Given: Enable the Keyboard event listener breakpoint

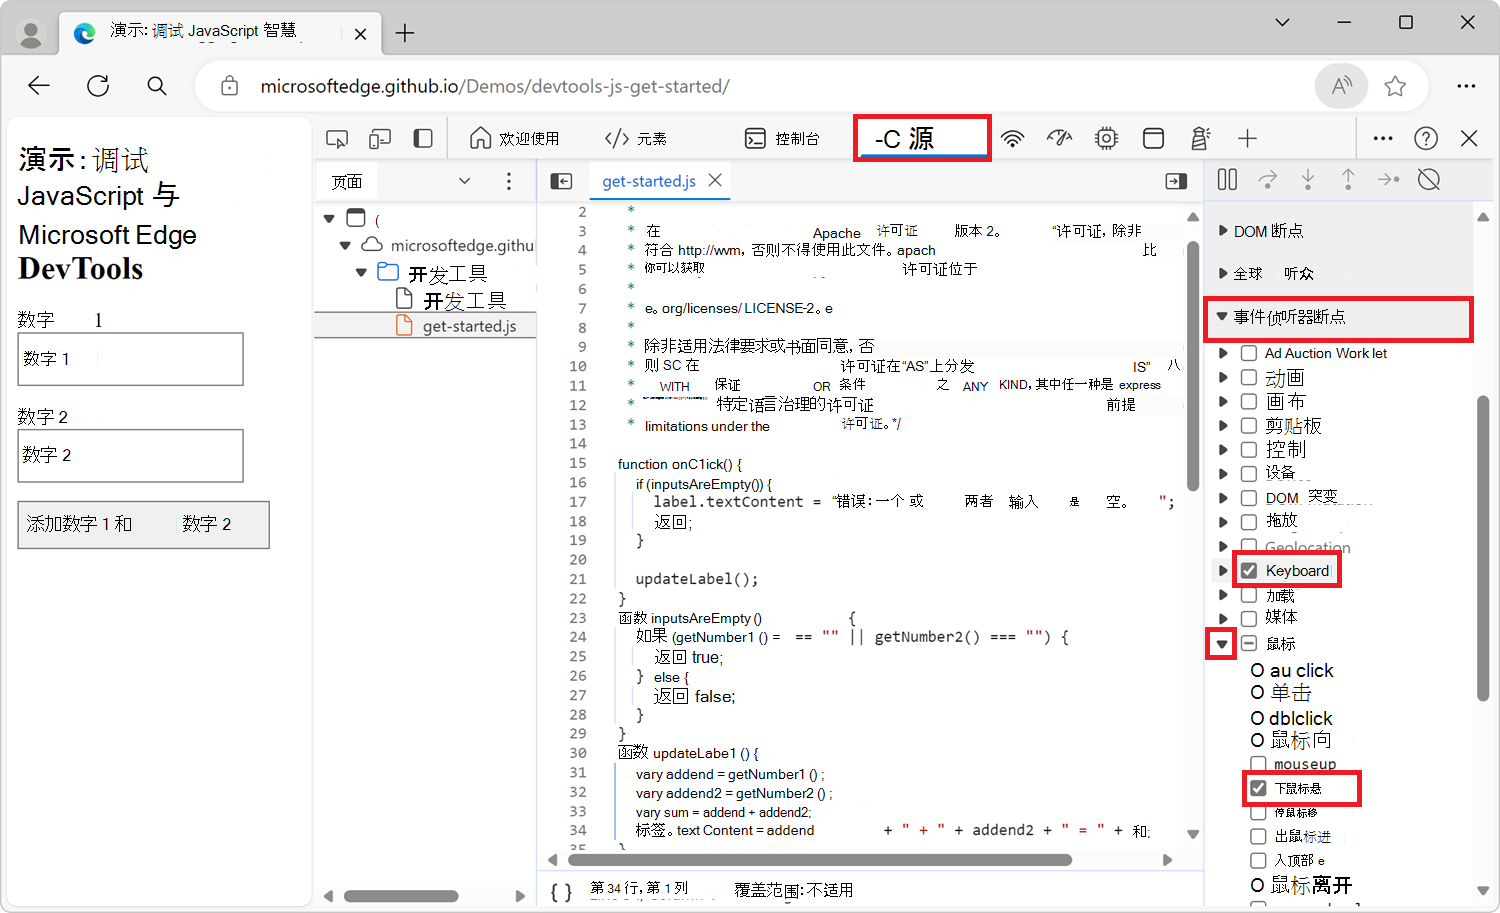Looking at the screenshot, I should pos(1248,570).
